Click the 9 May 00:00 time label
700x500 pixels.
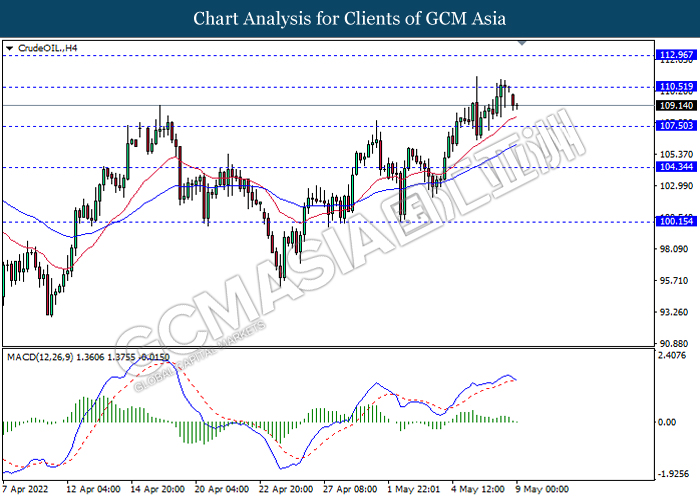click(x=542, y=489)
